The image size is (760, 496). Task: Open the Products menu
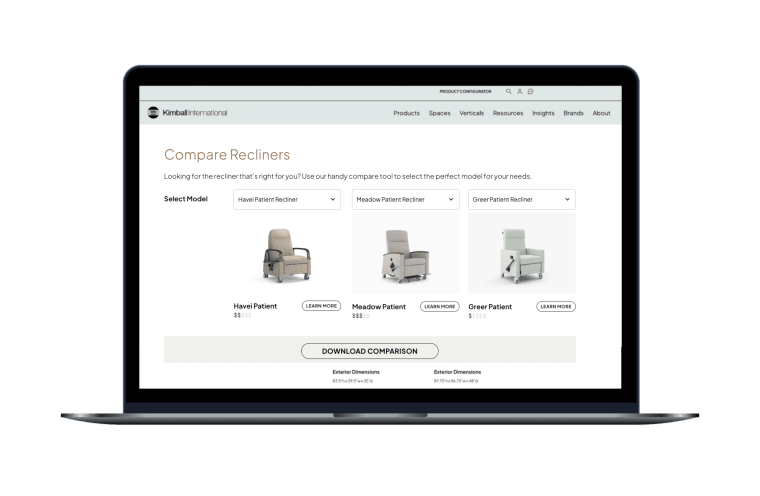[407, 113]
